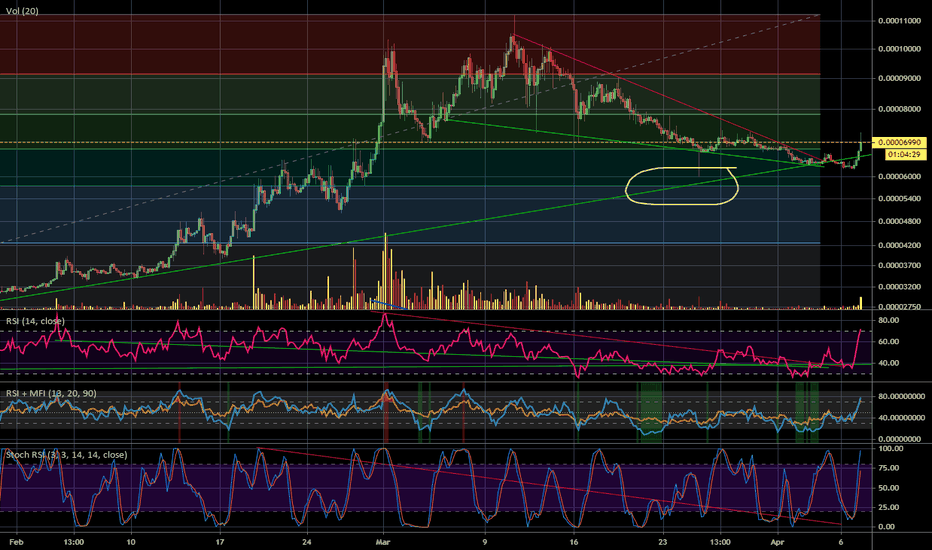Click the 60.00 level on RSI scale
The width and height of the screenshot is (932, 550).
coord(888,342)
